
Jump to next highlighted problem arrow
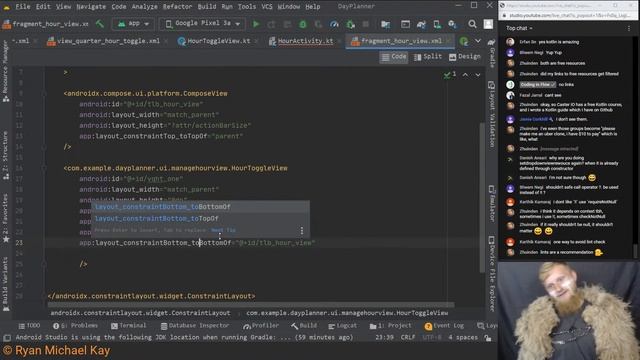[x=478, y=75]
